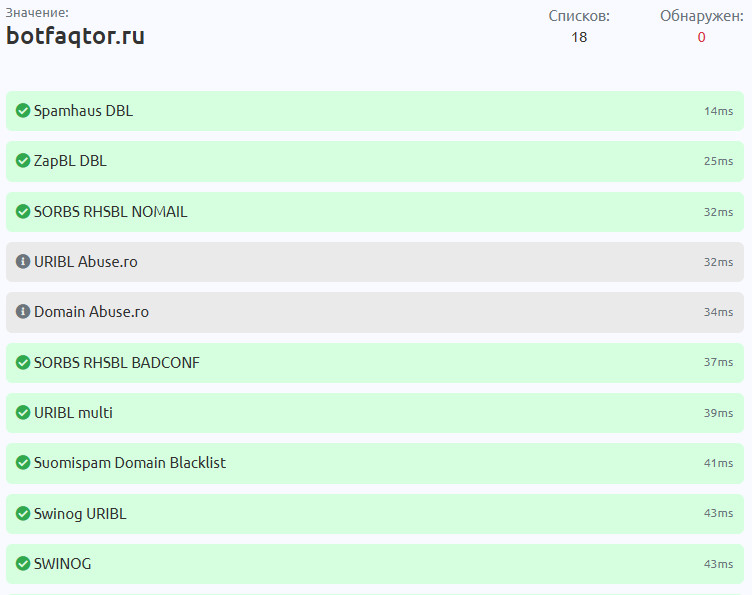Click the check icon beside URIBL multi
The width and height of the screenshot is (752, 595).
pyautogui.click(x=23, y=413)
